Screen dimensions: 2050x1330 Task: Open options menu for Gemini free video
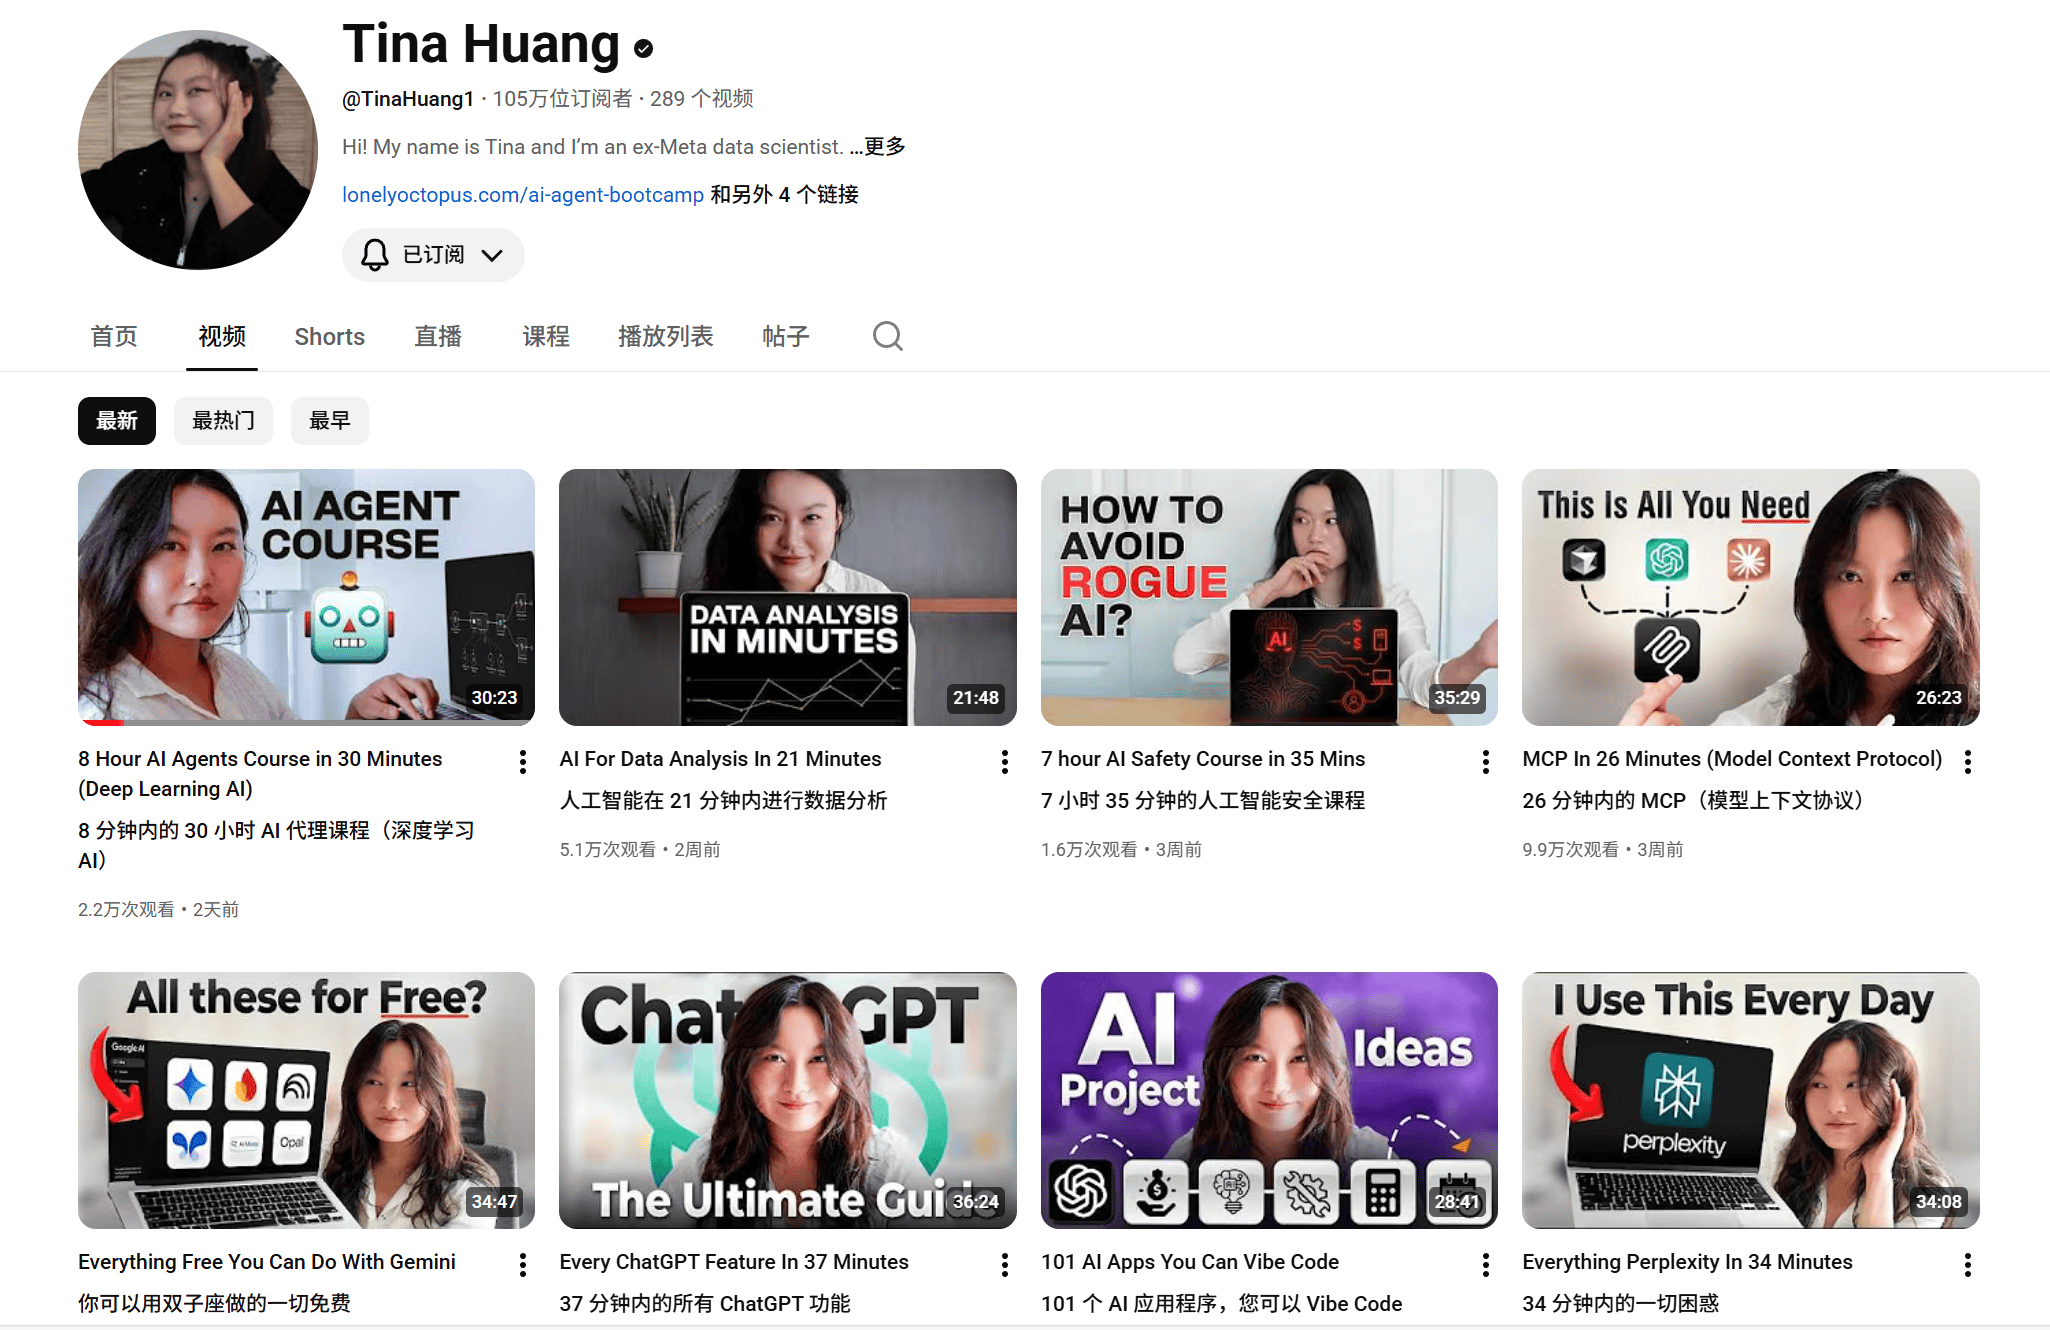point(523,1265)
